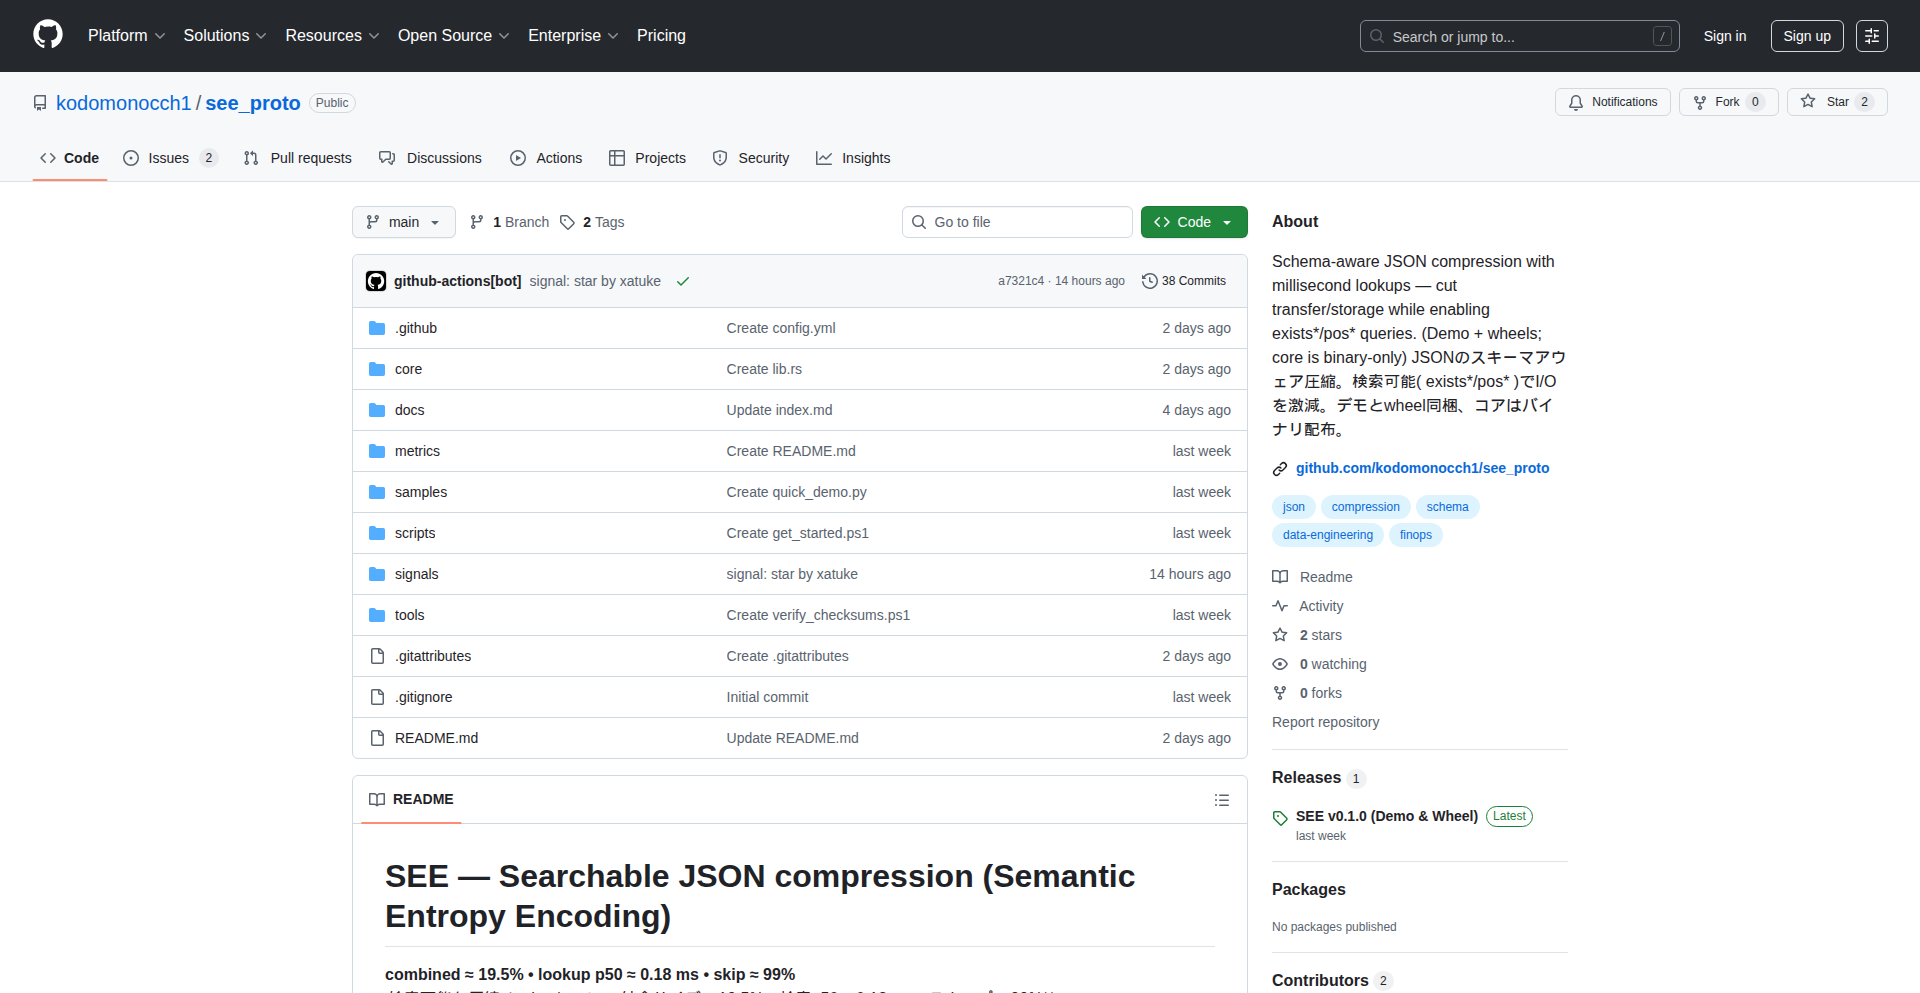Open the green Code dropdown
The height and width of the screenshot is (993, 1920).
point(1193,222)
